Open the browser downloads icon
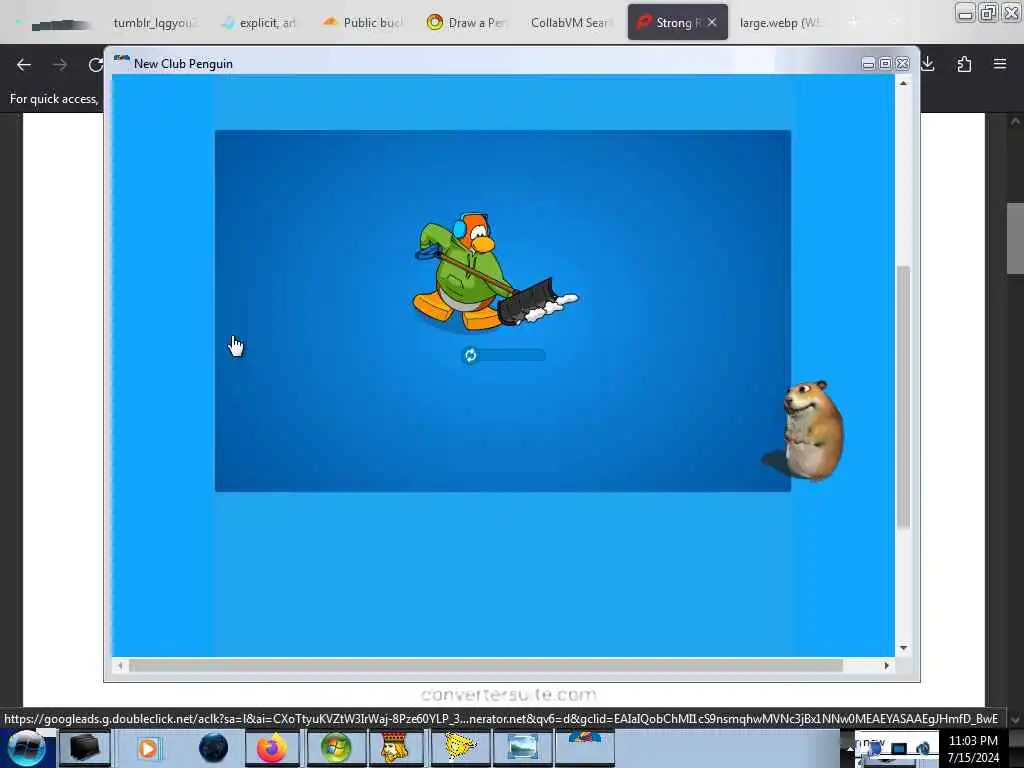The width and height of the screenshot is (1024, 768). pos(928,64)
